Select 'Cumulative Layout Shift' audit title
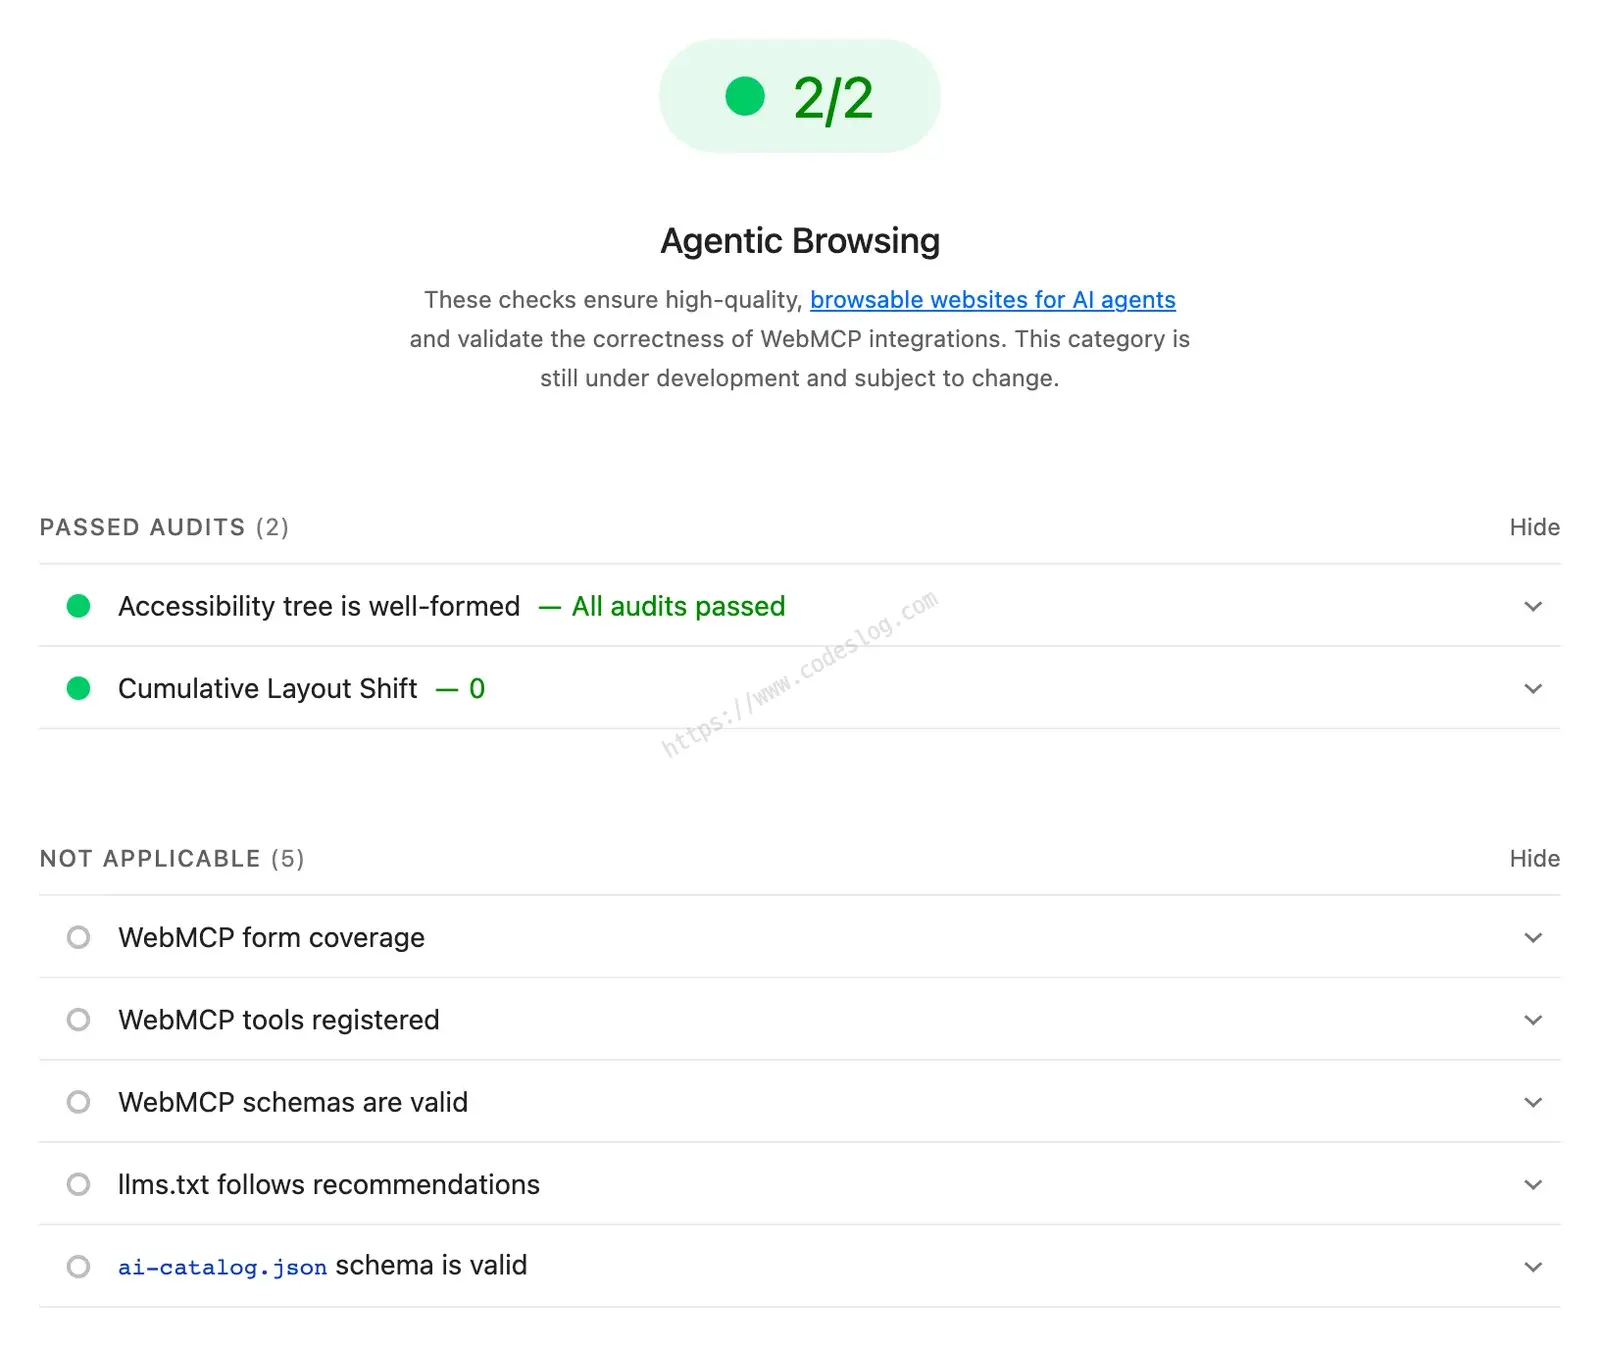 point(268,688)
